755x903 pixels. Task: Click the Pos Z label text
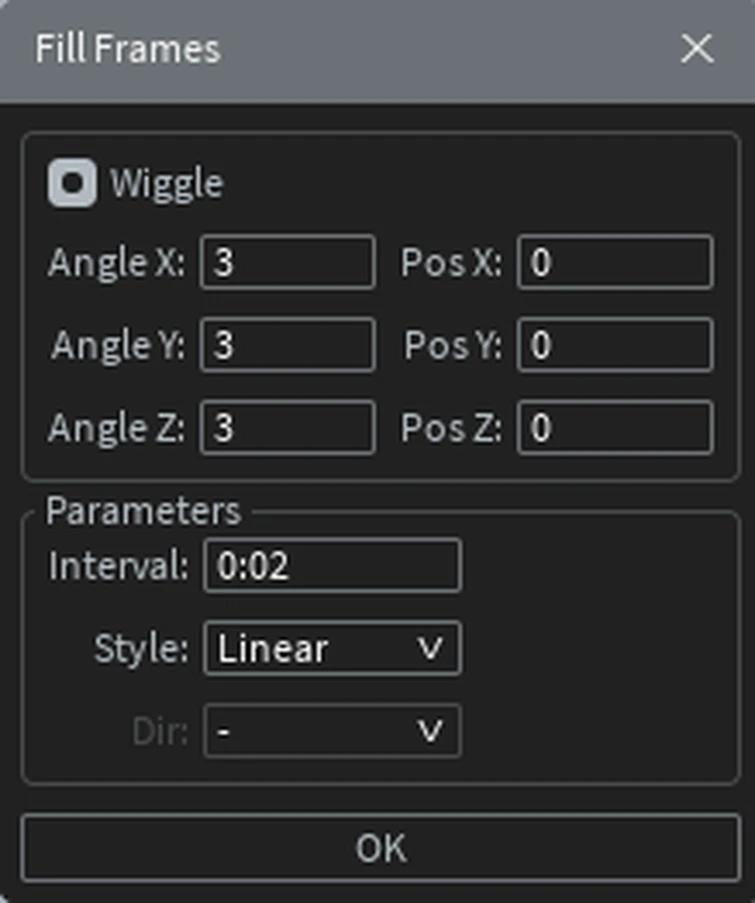[451, 428]
